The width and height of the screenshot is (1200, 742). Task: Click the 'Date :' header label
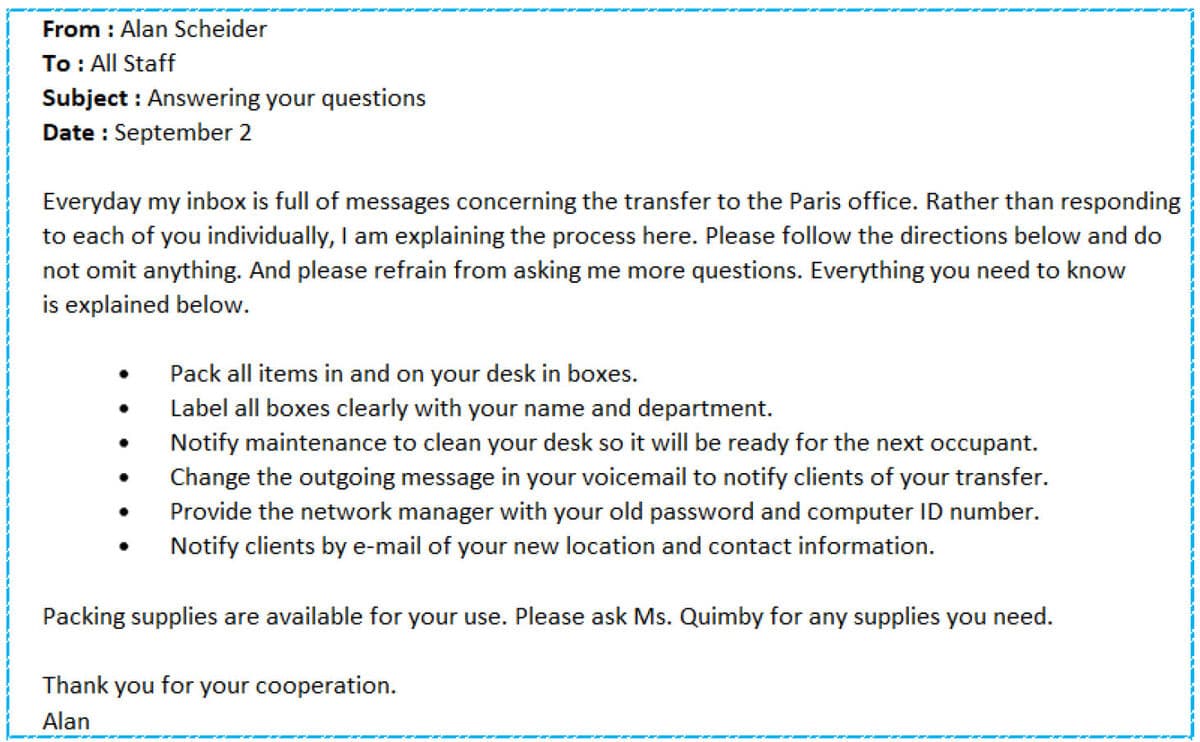point(75,133)
